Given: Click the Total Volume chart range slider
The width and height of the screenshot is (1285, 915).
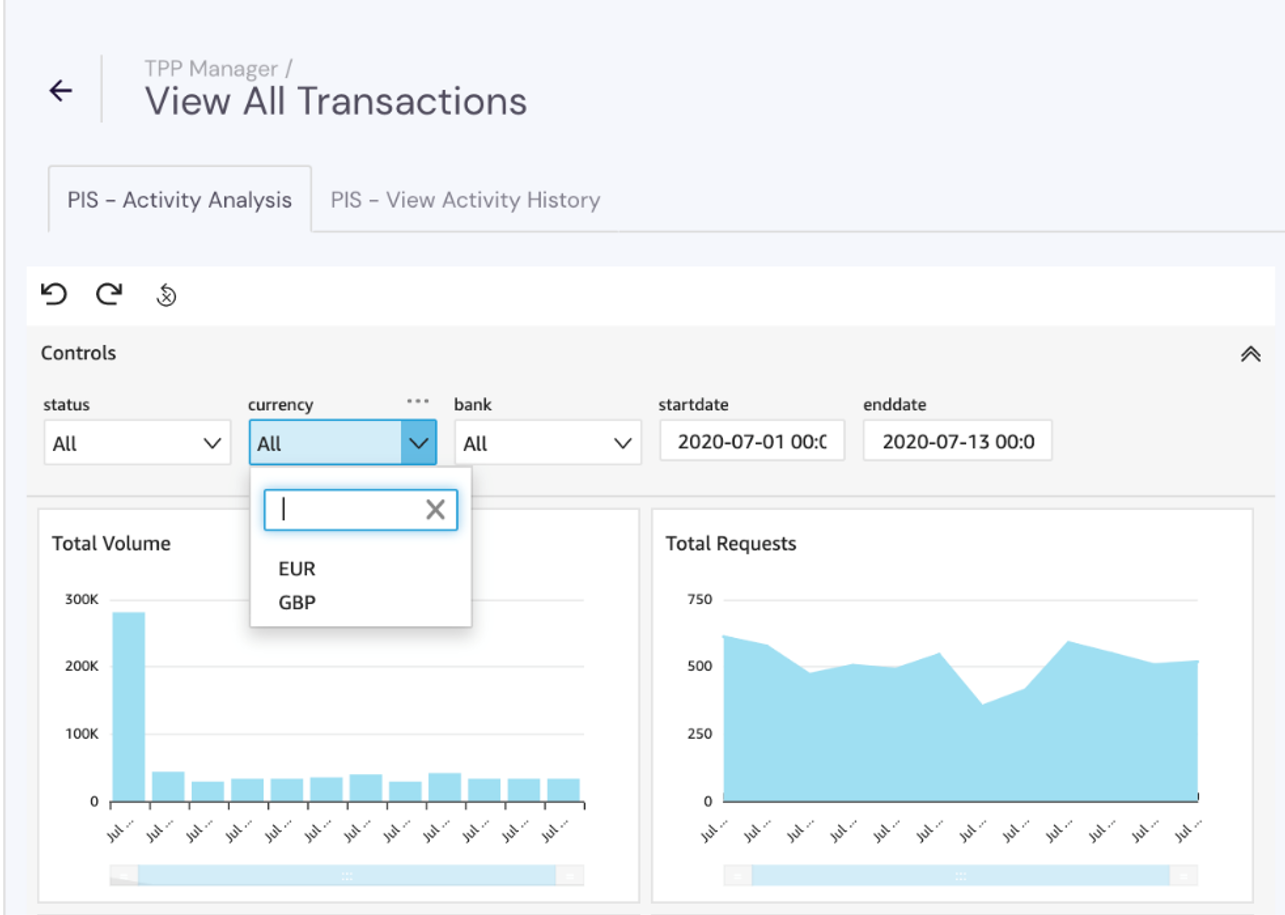Looking at the screenshot, I should pos(347,875).
